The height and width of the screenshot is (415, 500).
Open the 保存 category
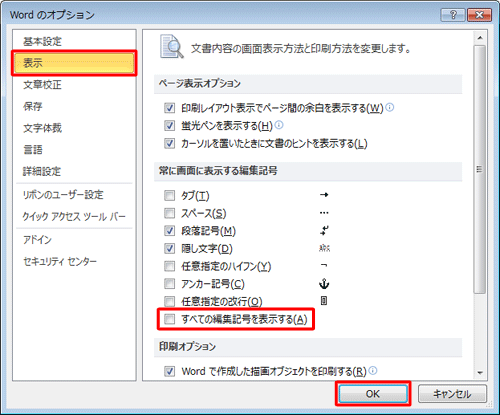(74, 106)
